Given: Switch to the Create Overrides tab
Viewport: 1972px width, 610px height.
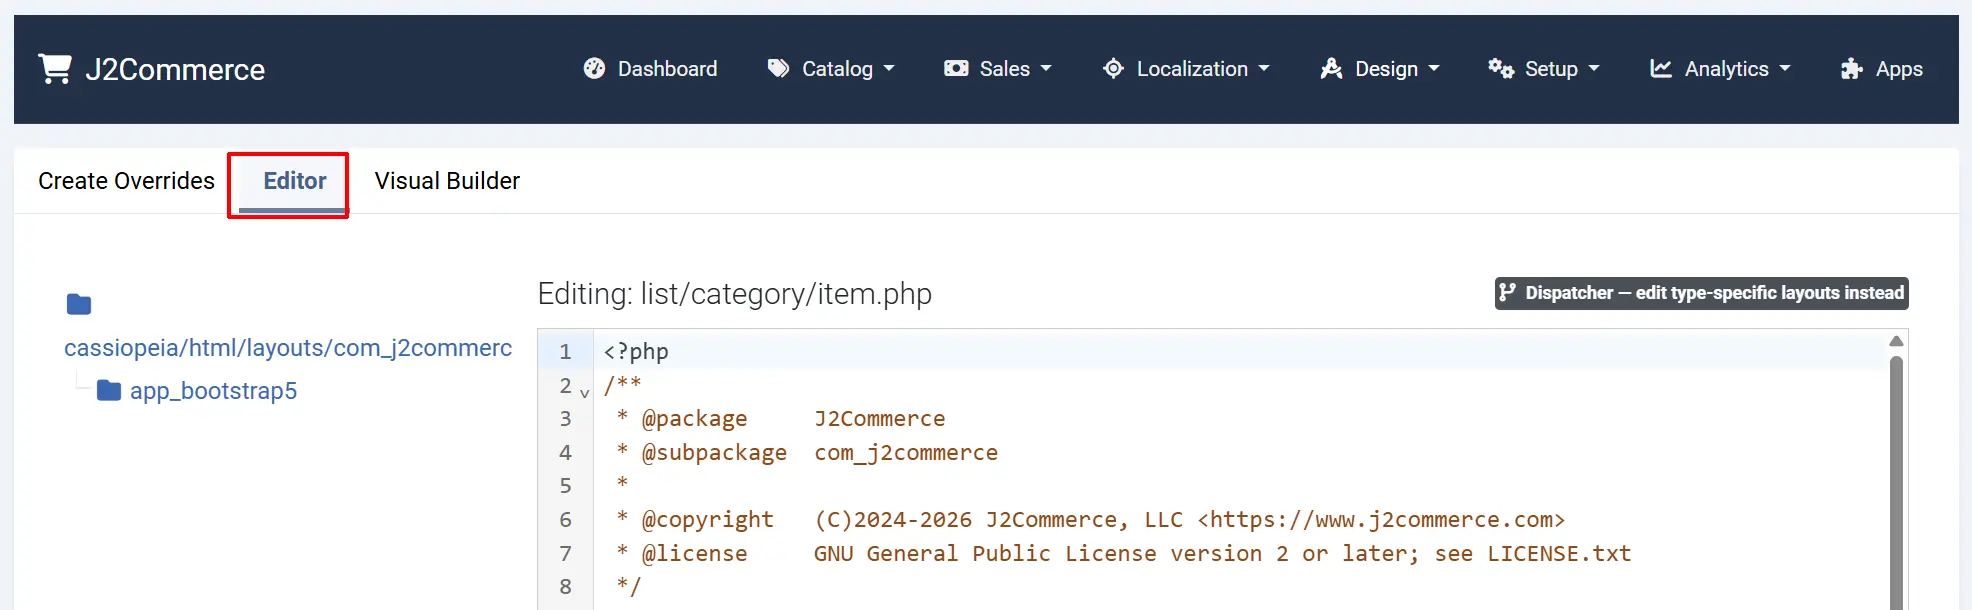Looking at the screenshot, I should click(x=126, y=181).
